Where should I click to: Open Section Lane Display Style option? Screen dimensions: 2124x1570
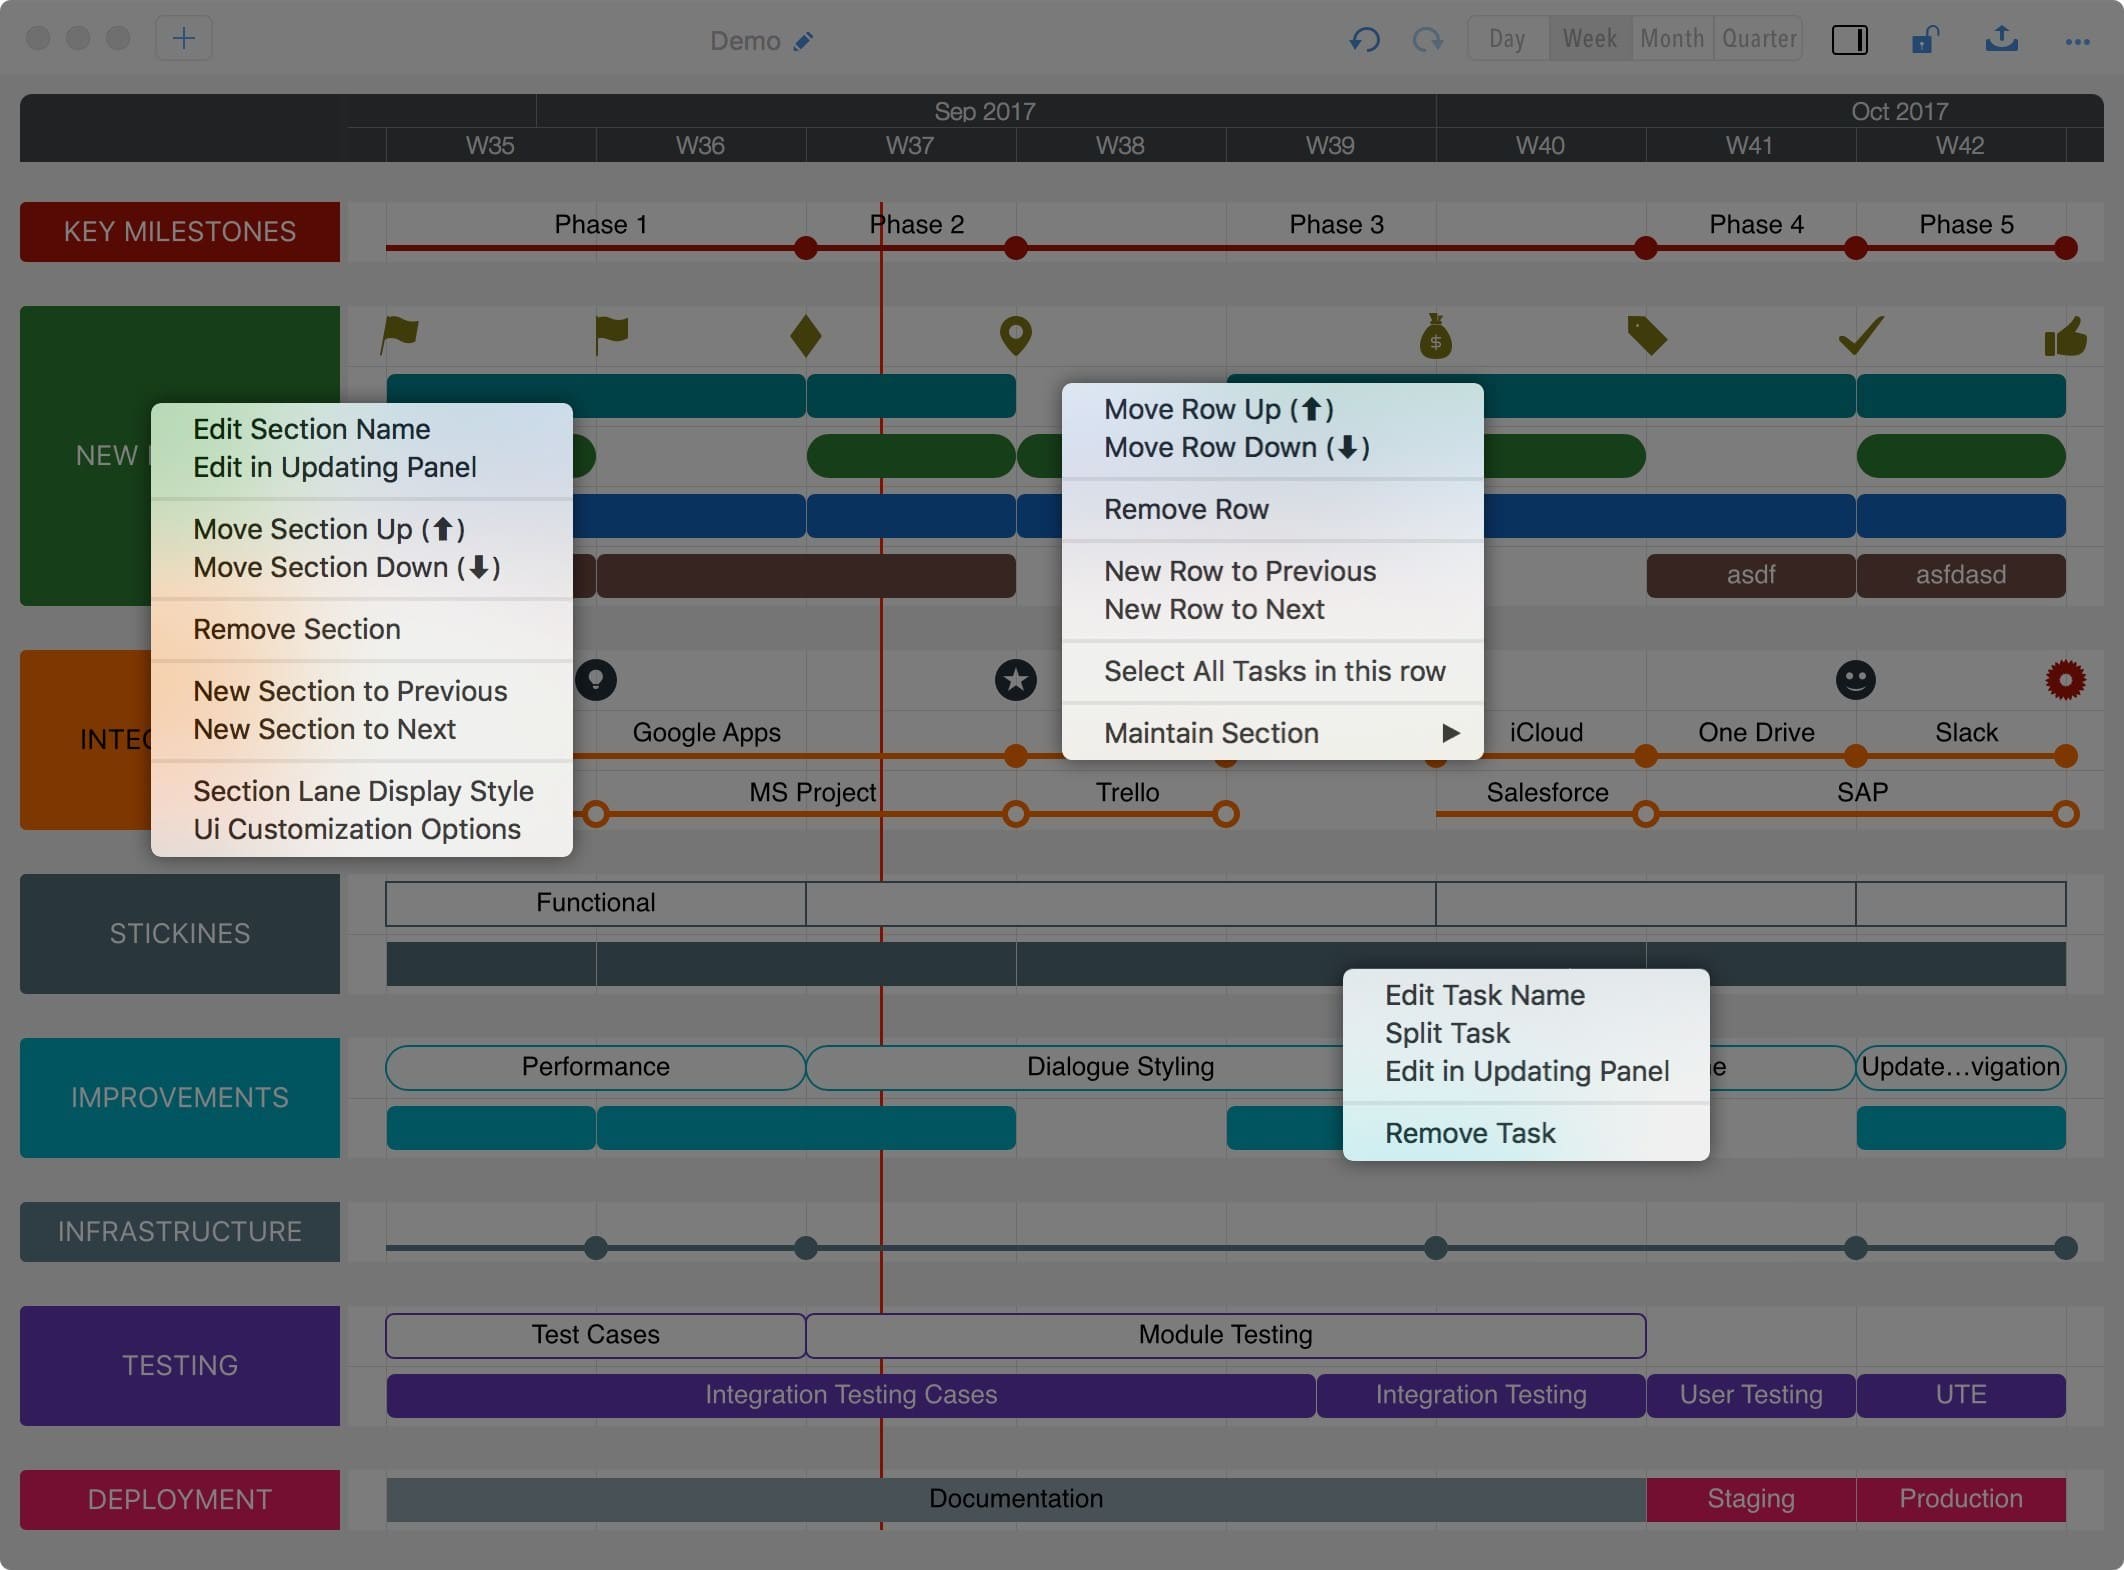click(363, 791)
